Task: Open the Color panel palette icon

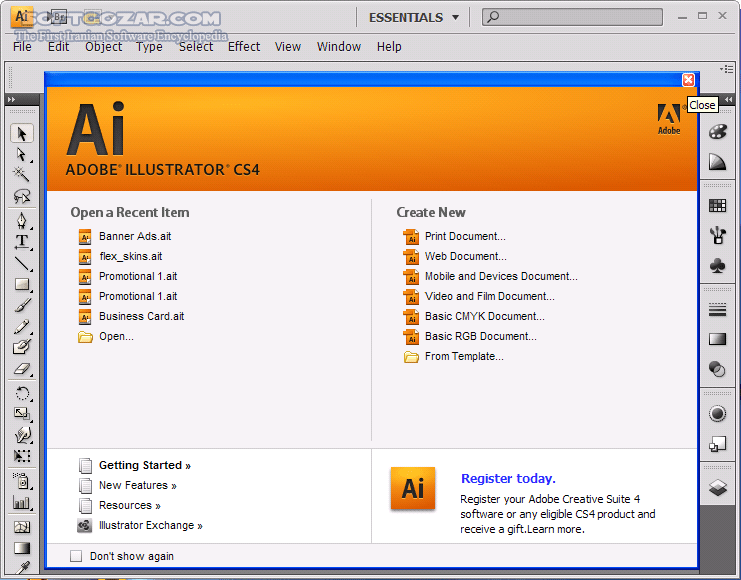Action: point(717,132)
